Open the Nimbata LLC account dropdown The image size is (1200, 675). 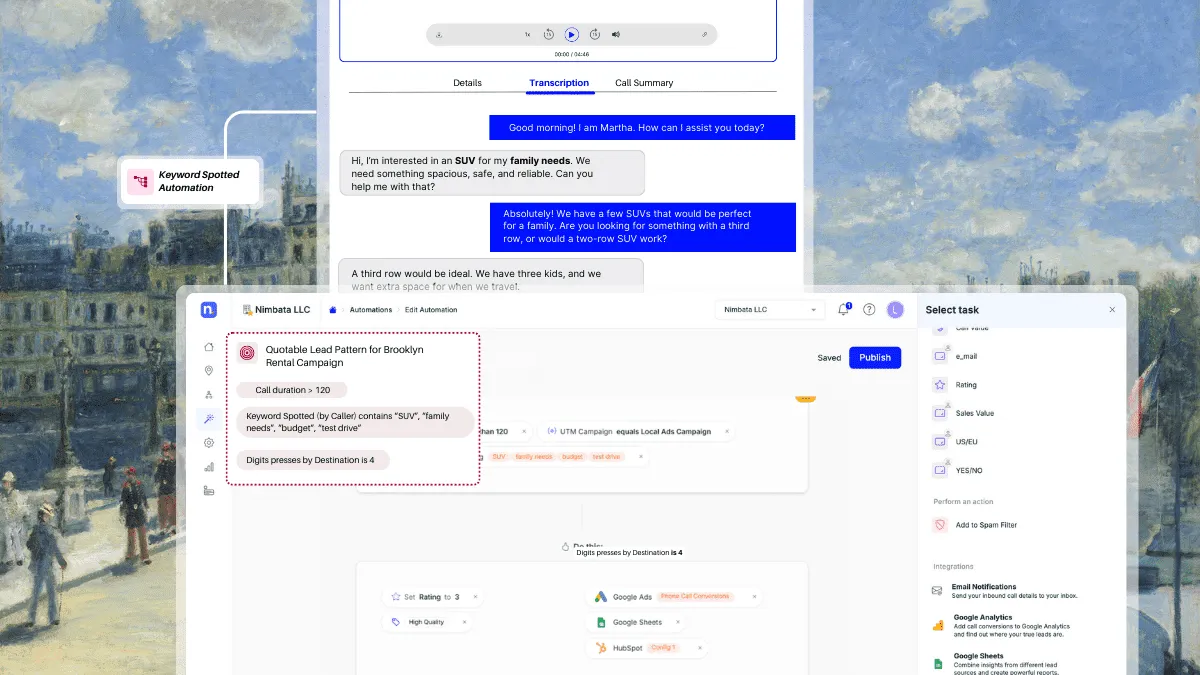[x=770, y=310]
